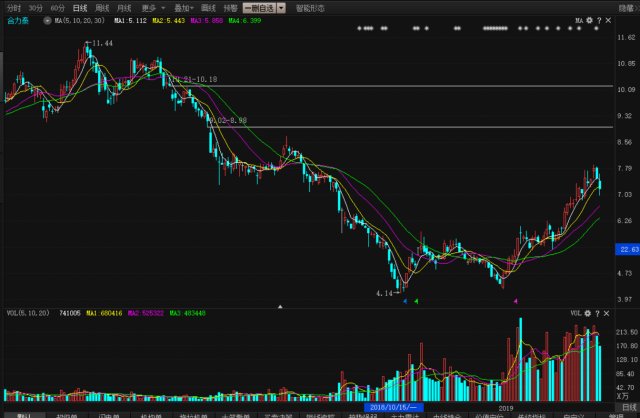The image size is (640, 418).
Task: Switch to 周线 weekly chart period
Action: coord(102,7)
